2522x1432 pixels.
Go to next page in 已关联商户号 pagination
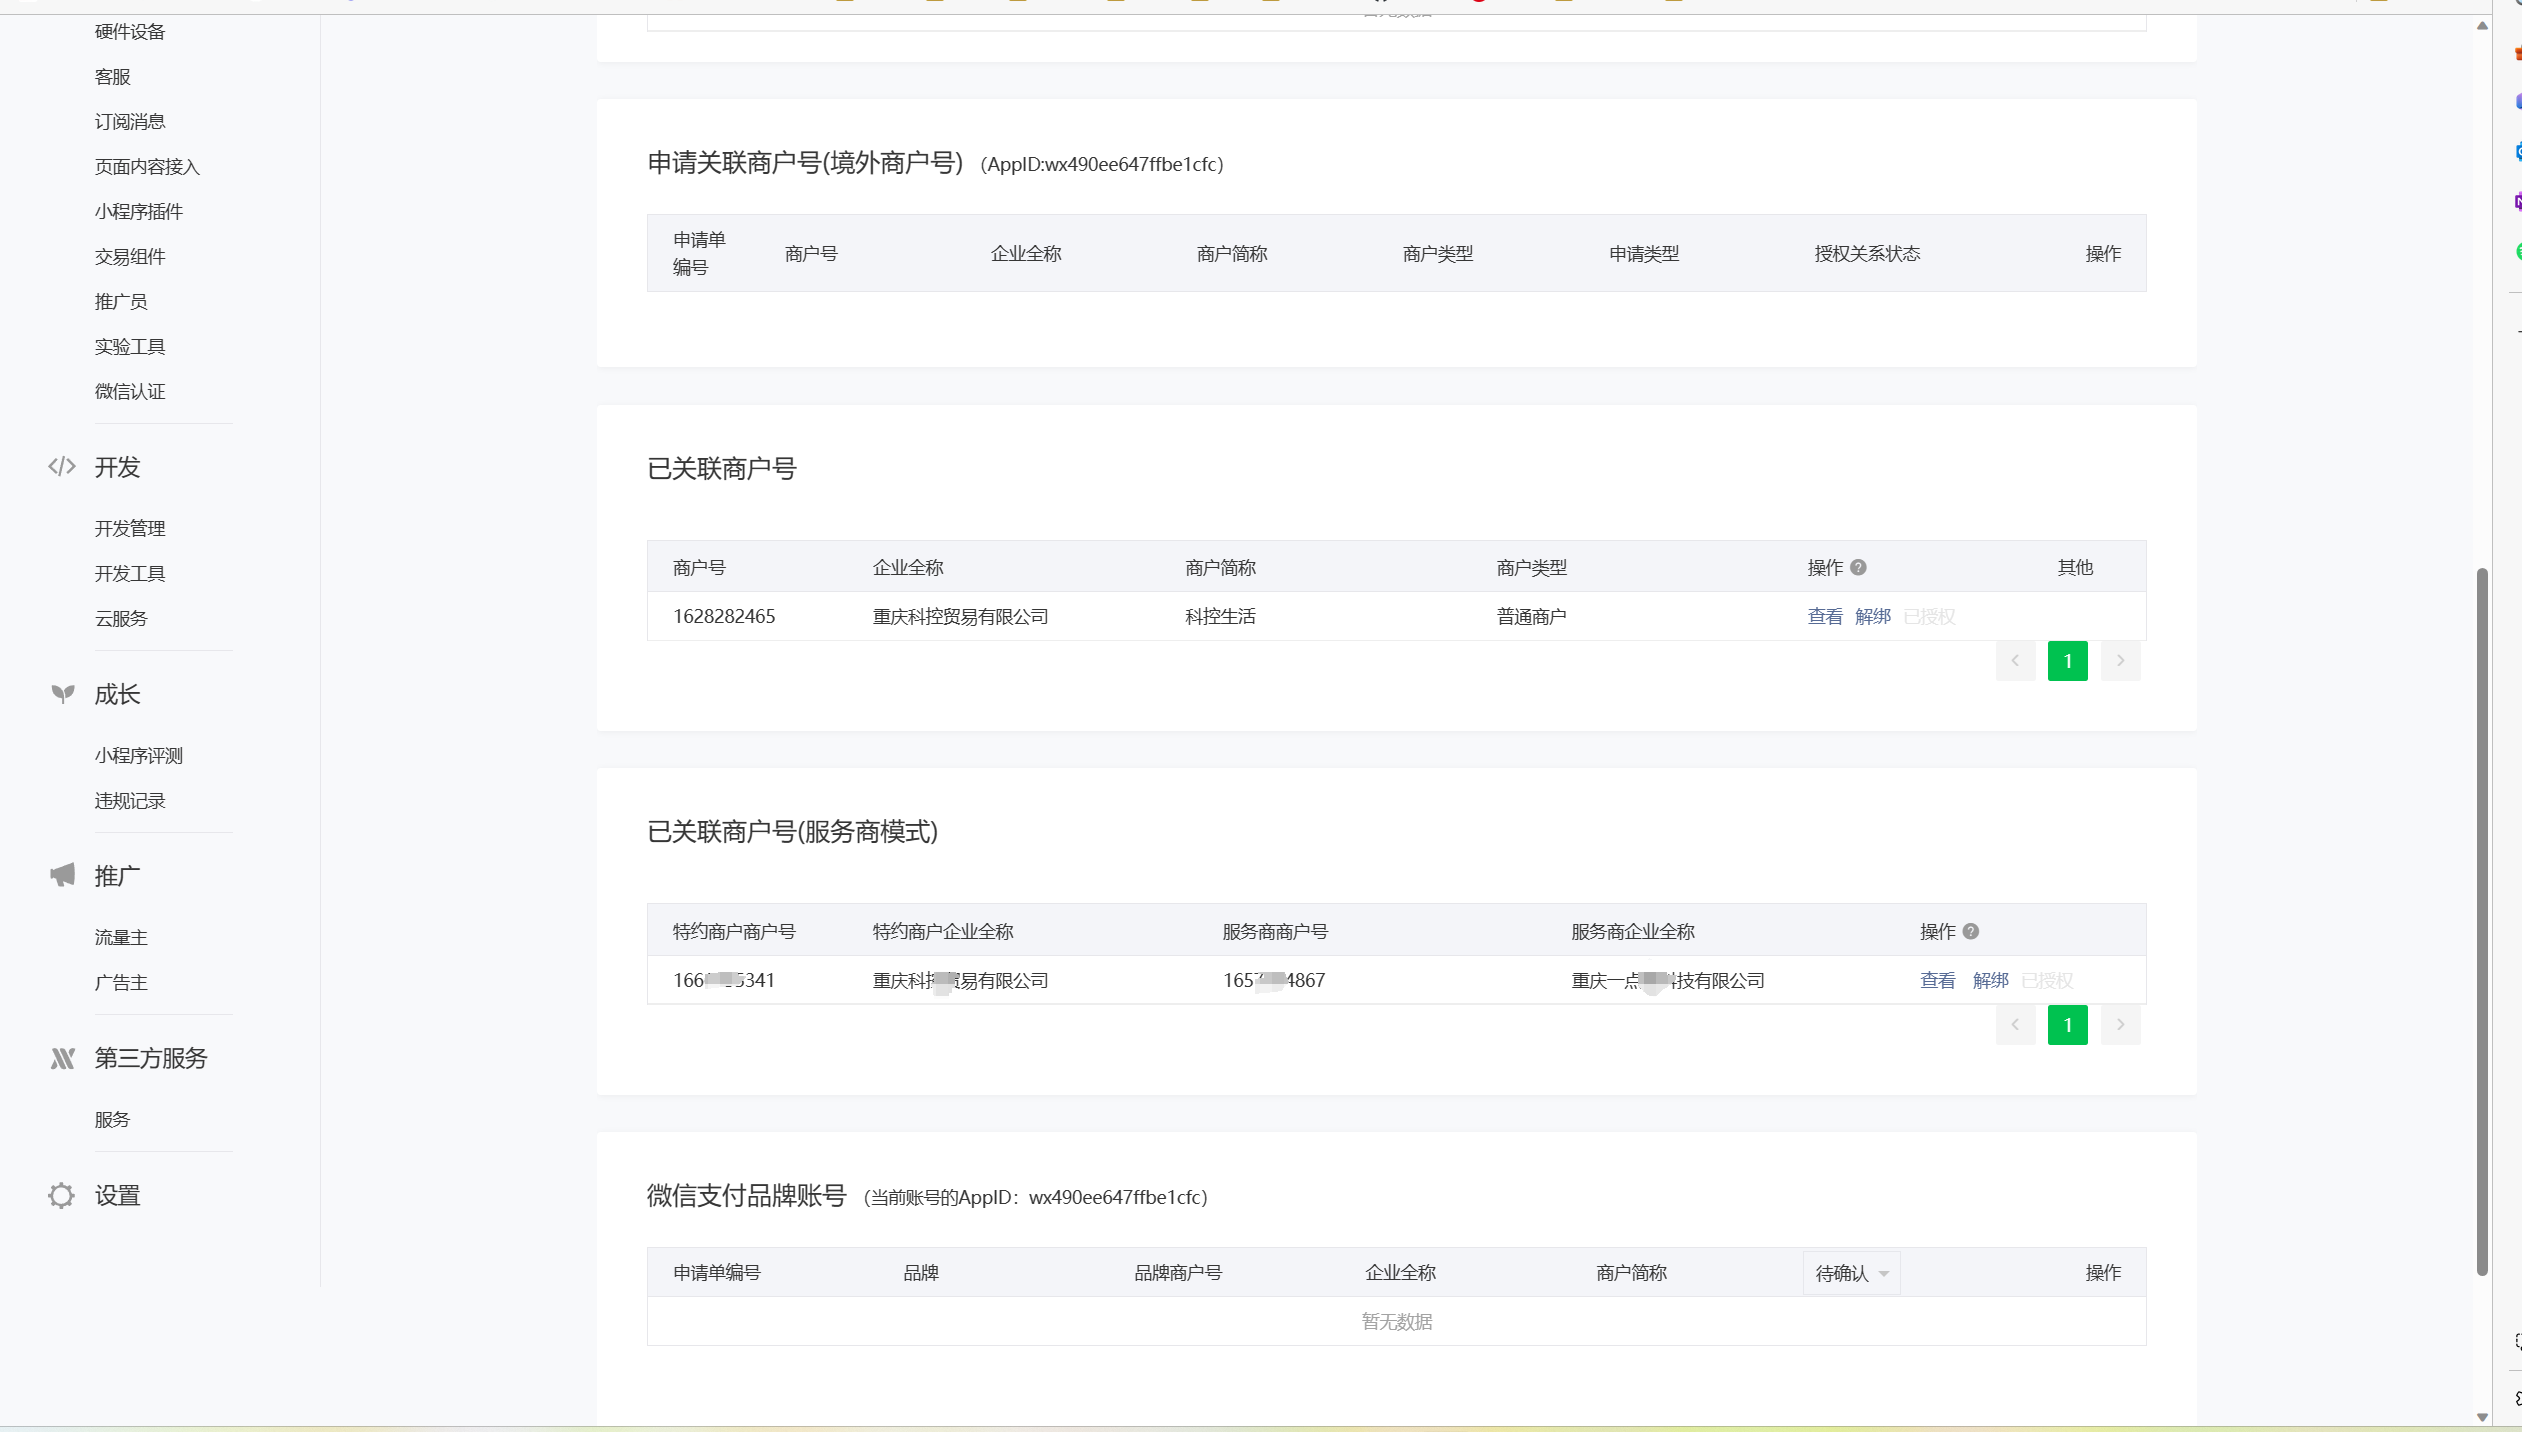pyautogui.click(x=2120, y=661)
